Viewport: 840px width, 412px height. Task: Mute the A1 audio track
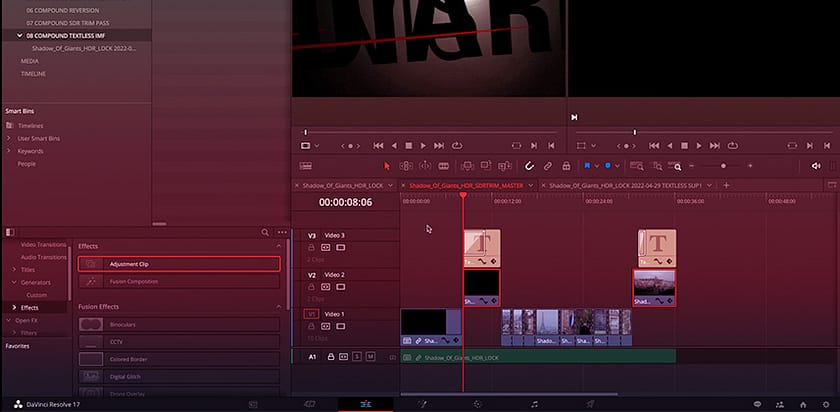[x=370, y=356]
